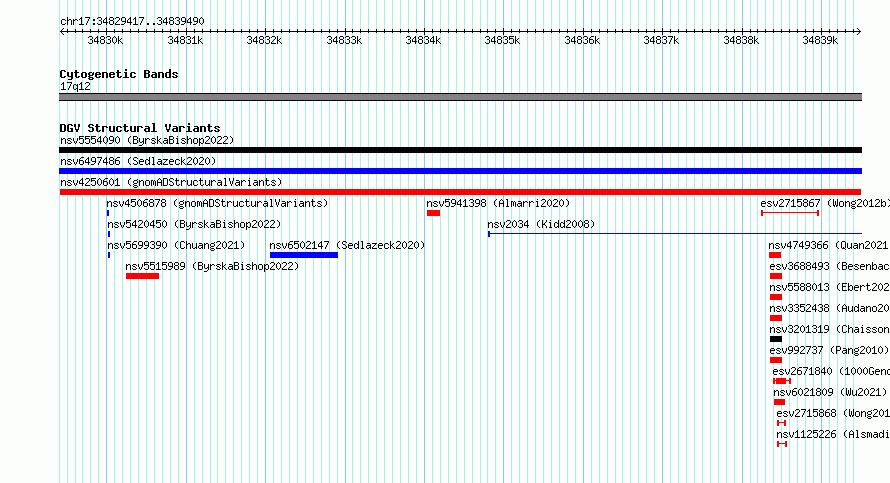The width and height of the screenshot is (890, 483).
Task: Select the nsv5588013 red variant block
Action: pyautogui.click(x=776, y=297)
